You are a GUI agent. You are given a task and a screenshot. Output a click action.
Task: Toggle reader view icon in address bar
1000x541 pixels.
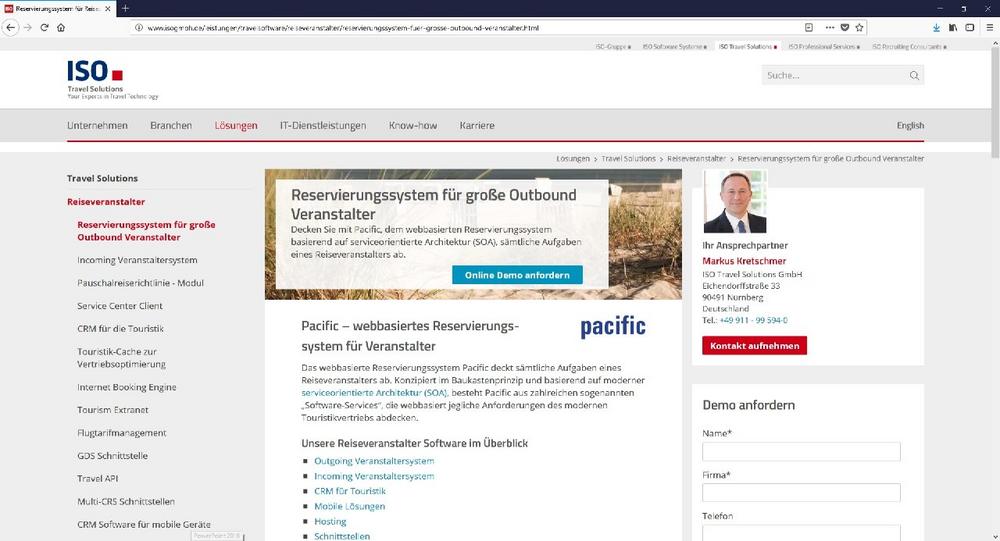click(809, 27)
